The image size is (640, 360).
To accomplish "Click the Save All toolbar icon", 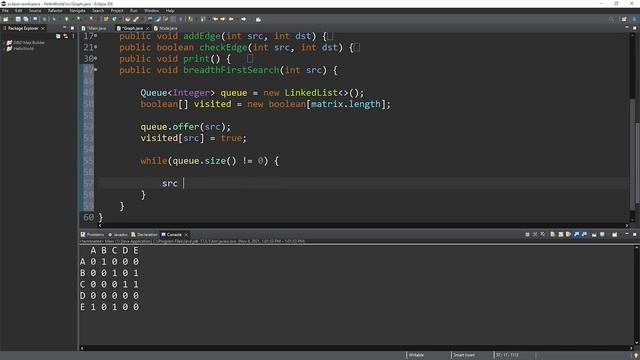I will 25,19.
